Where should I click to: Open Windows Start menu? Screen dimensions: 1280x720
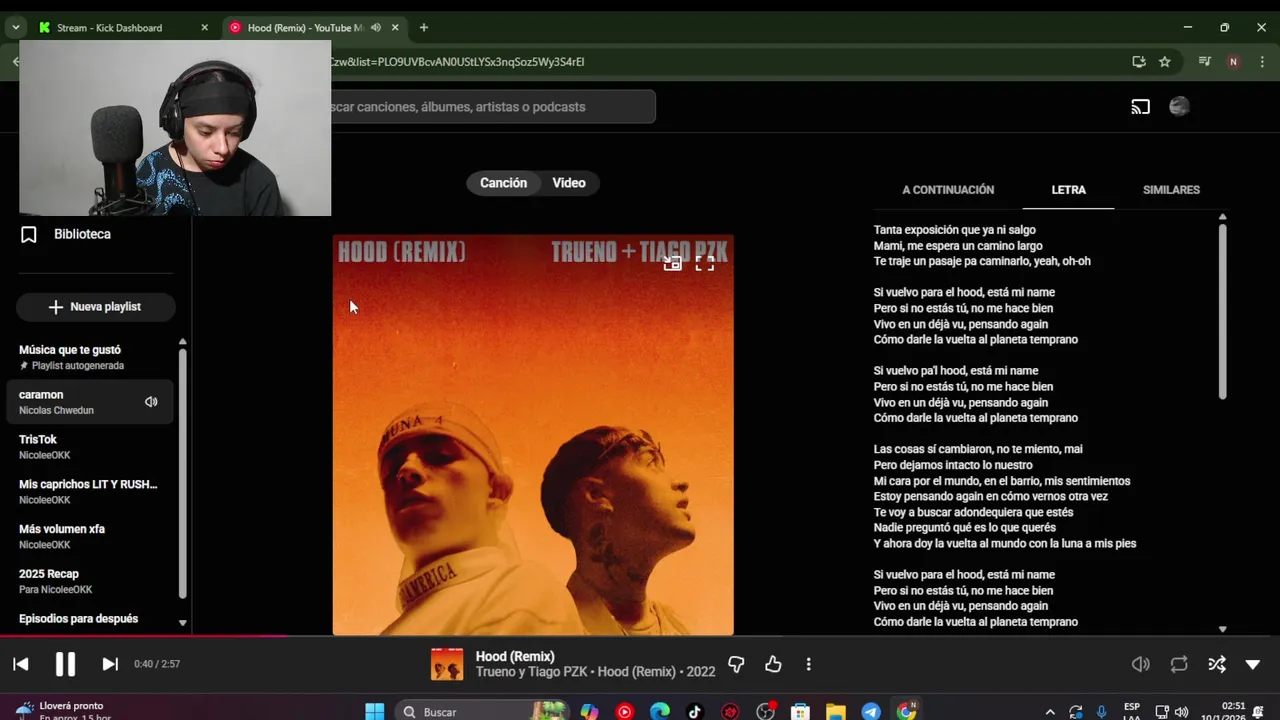click(x=374, y=712)
